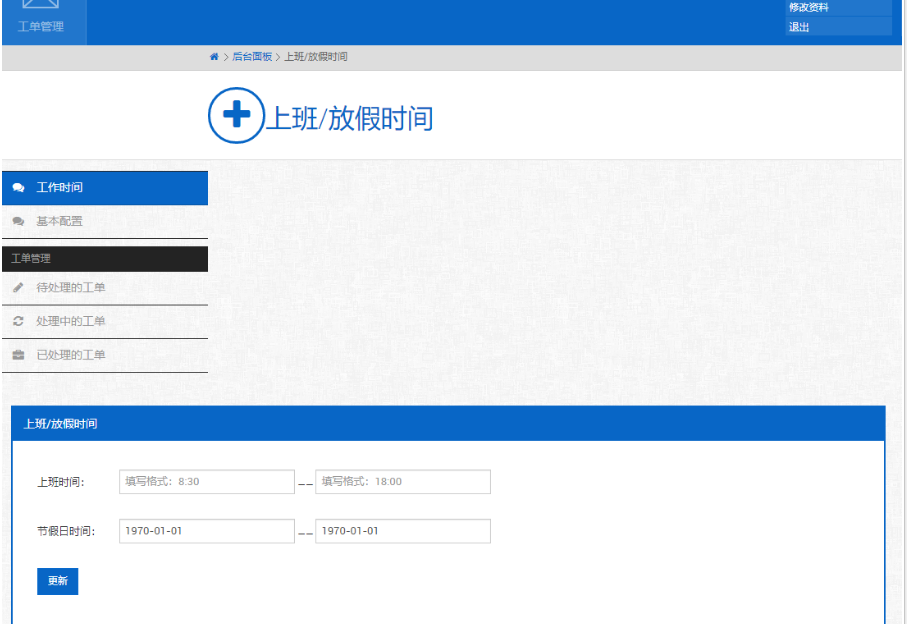
Task: Click the large plus circle icon
Action: (x=236, y=115)
